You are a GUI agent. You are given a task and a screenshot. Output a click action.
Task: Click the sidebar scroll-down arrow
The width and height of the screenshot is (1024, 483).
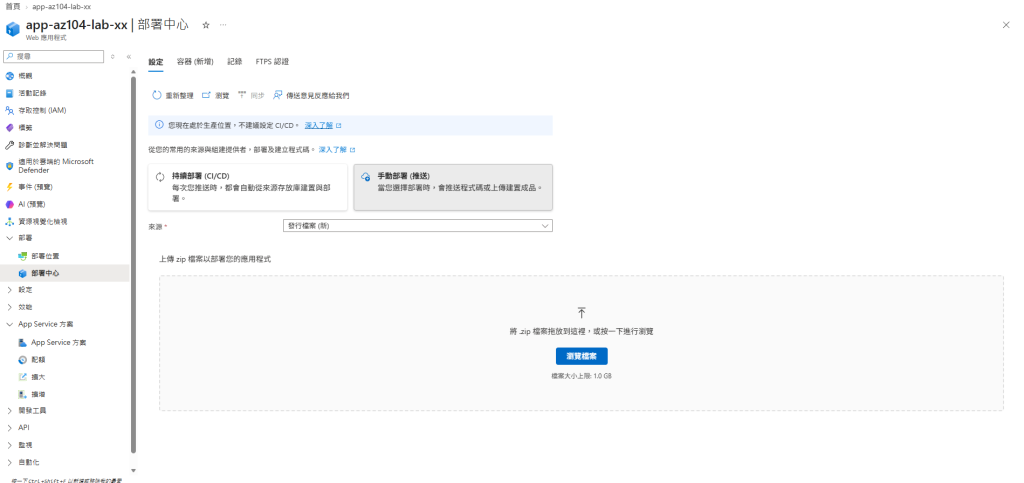(134, 470)
